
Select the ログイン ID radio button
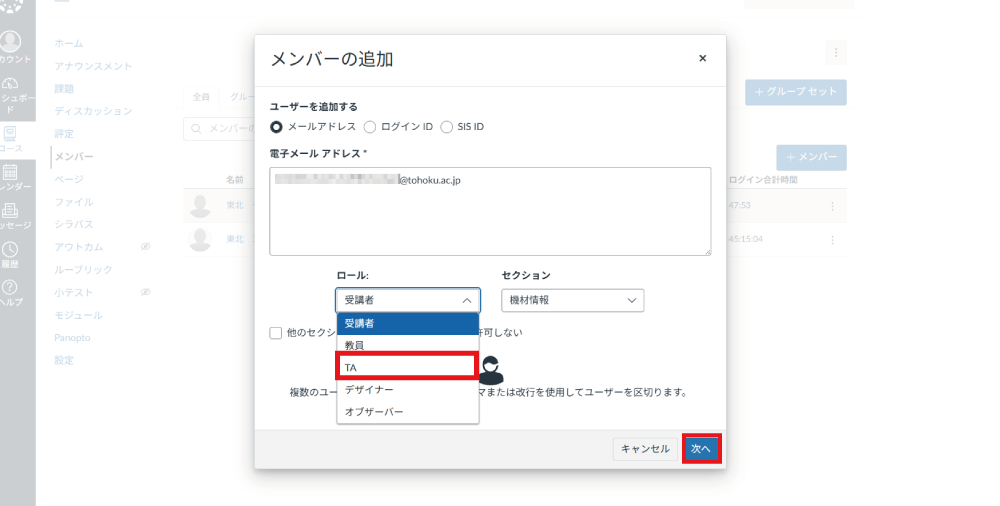point(369,127)
